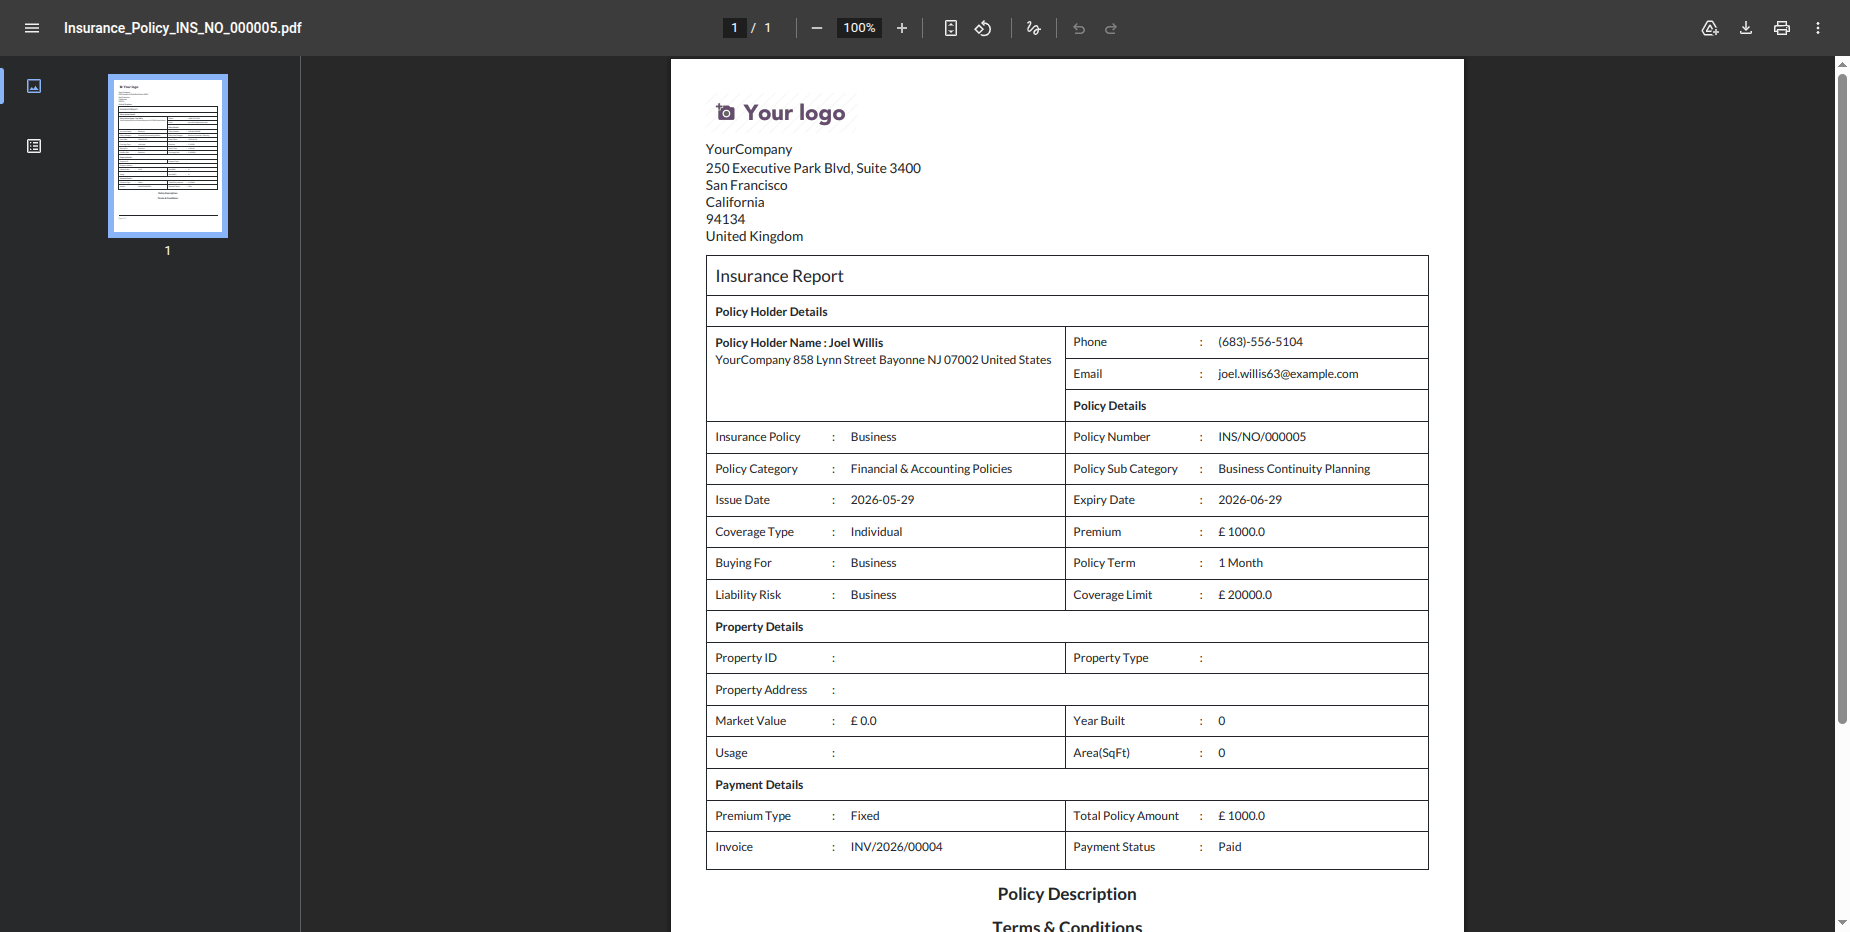Viewport: 1850px width, 932px height.
Task: Download the insurance policy PDF
Action: [1746, 28]
